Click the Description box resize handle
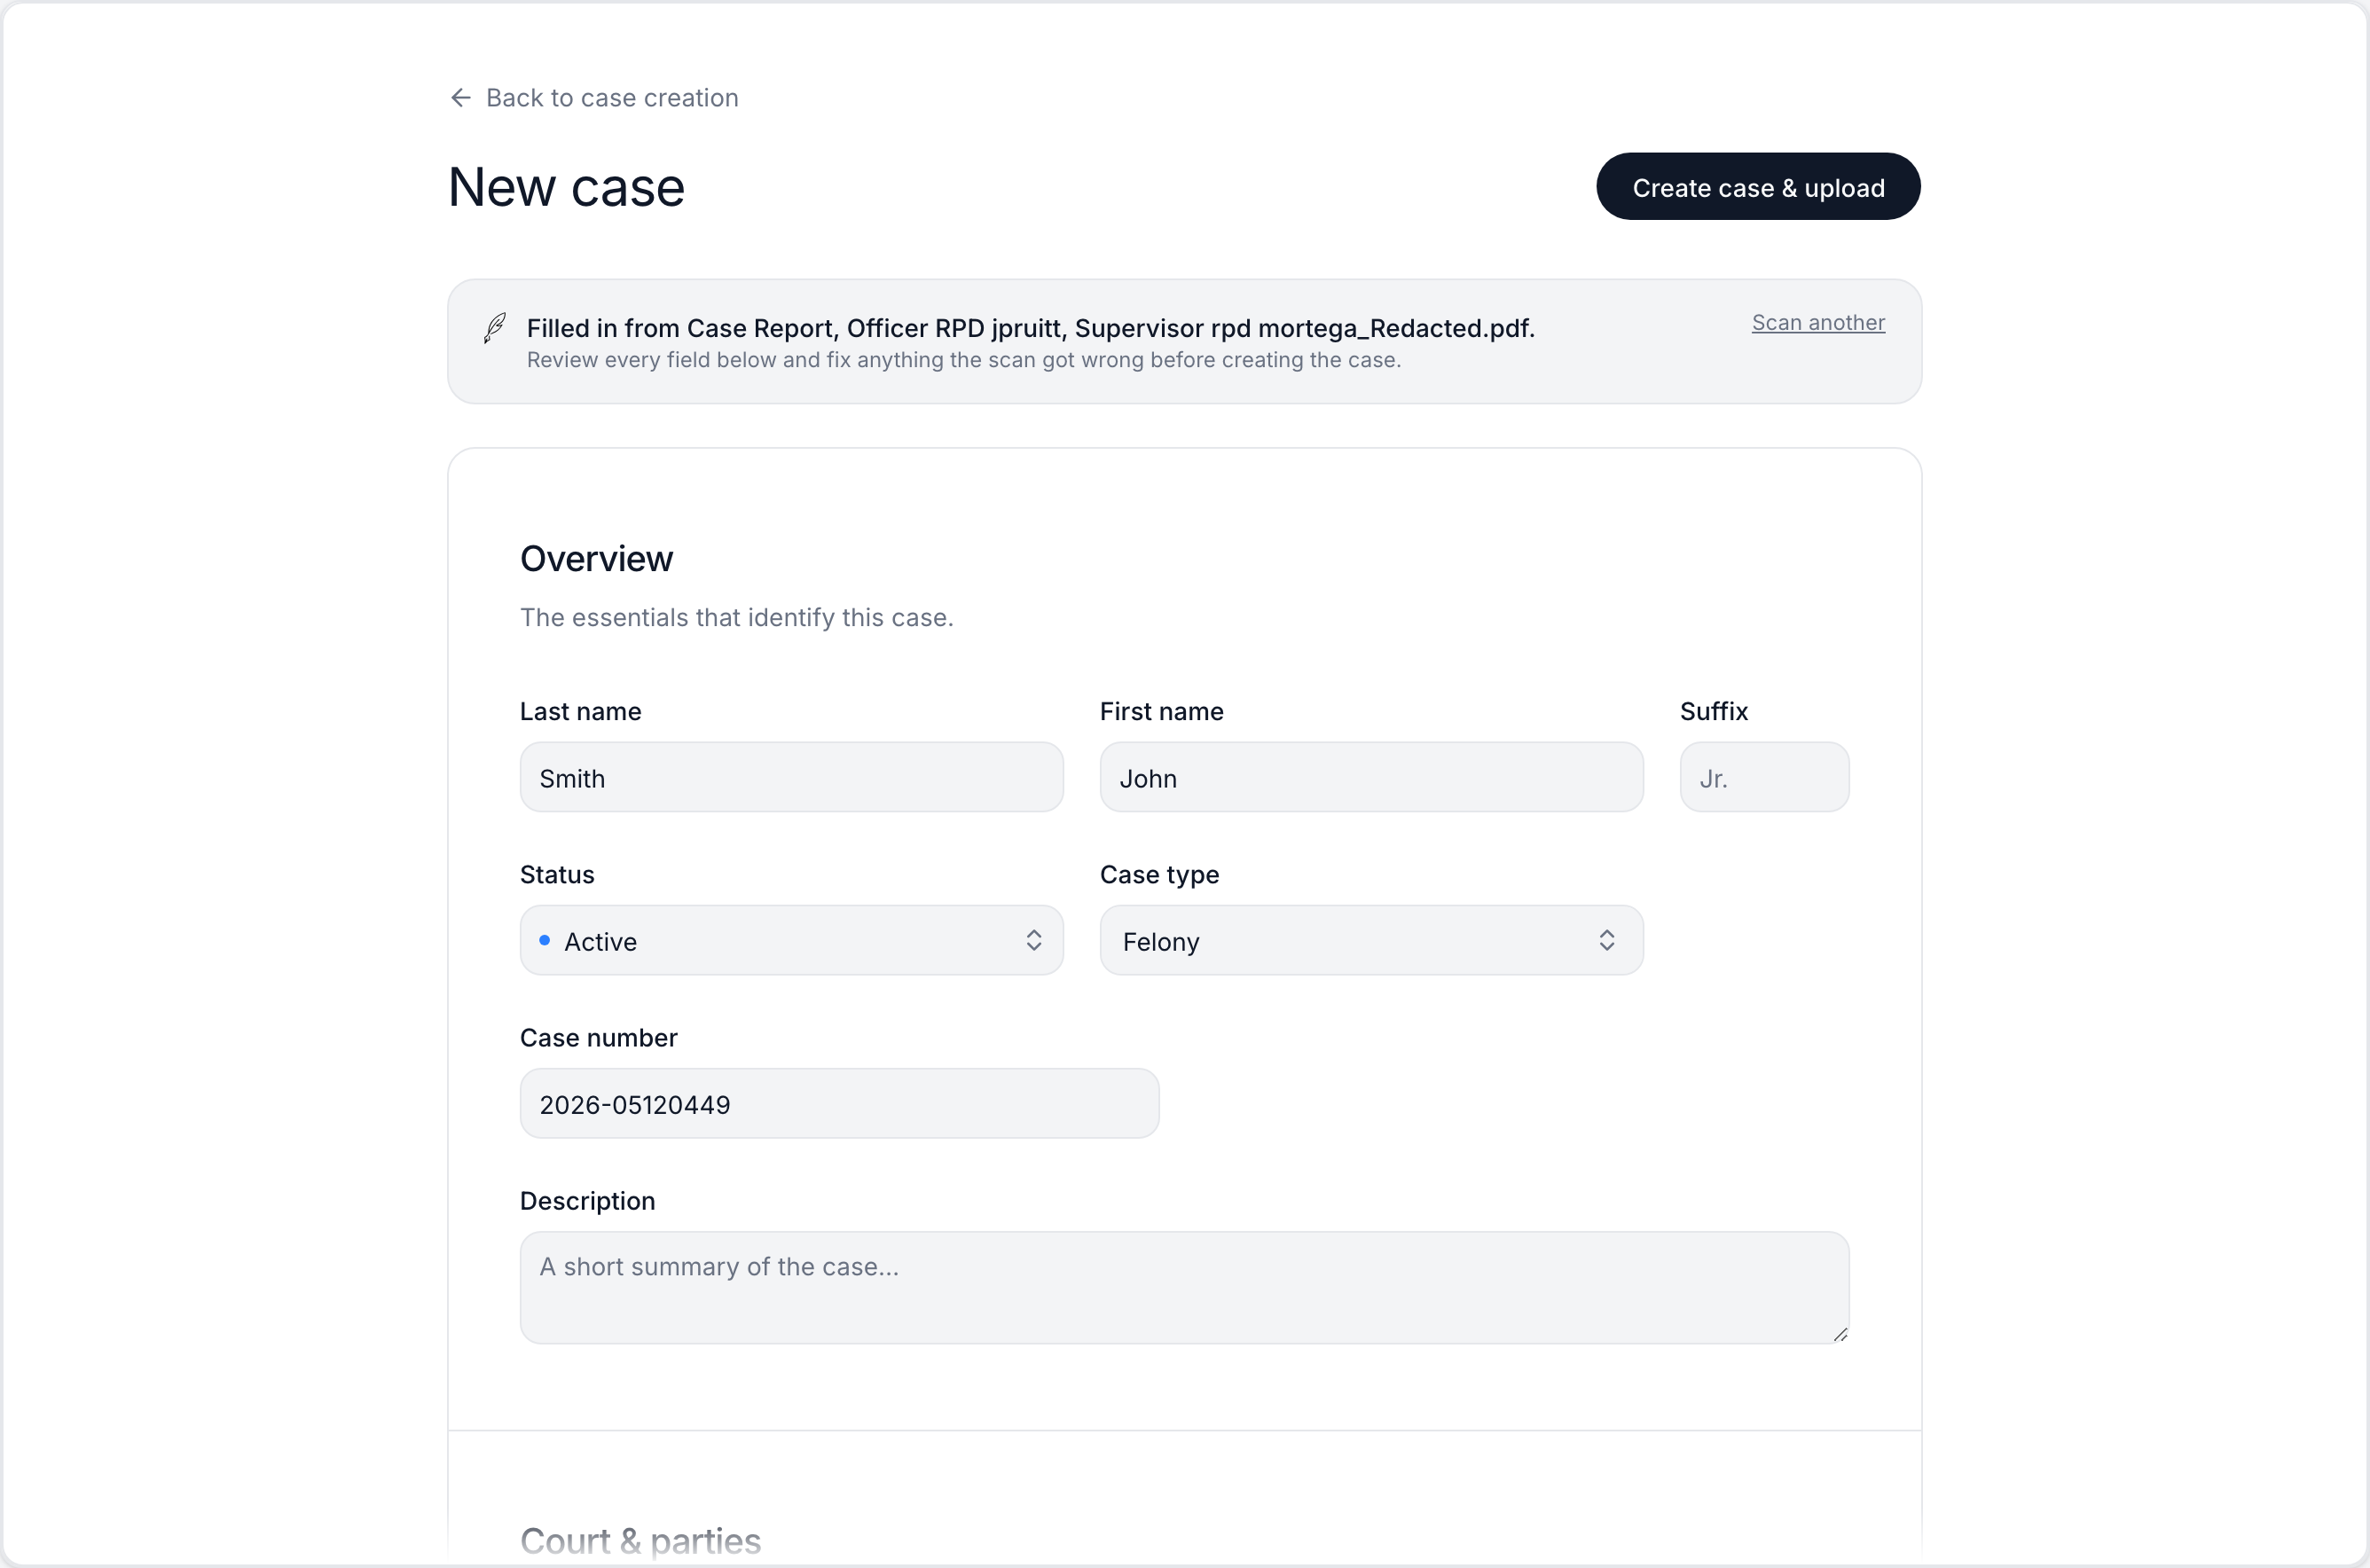 [x=1840, y=1335]
